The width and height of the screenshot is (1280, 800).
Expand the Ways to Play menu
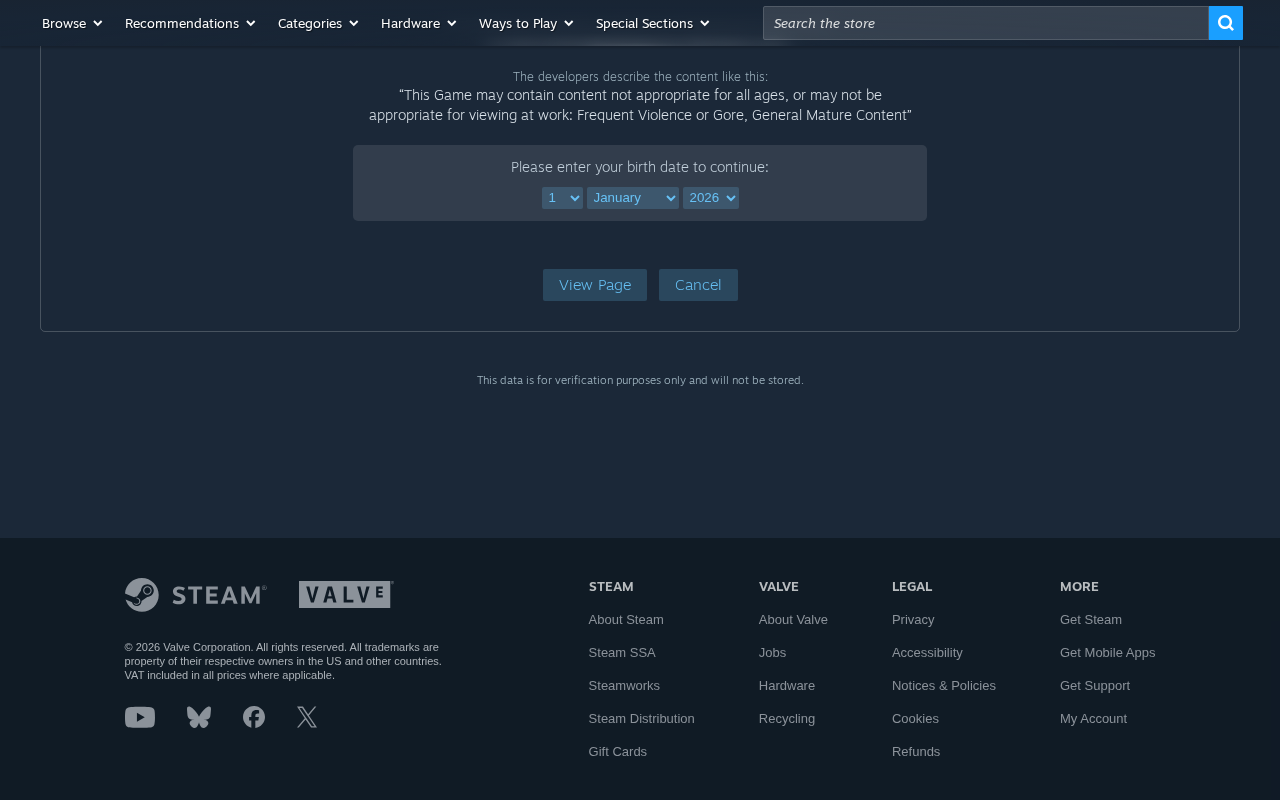click(x=526, y=23)
